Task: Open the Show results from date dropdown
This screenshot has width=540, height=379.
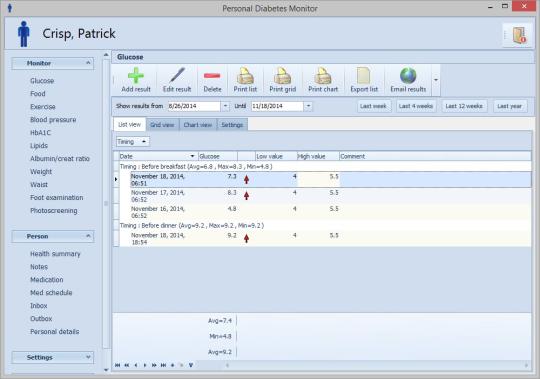Action: click(x=225, y=106)
